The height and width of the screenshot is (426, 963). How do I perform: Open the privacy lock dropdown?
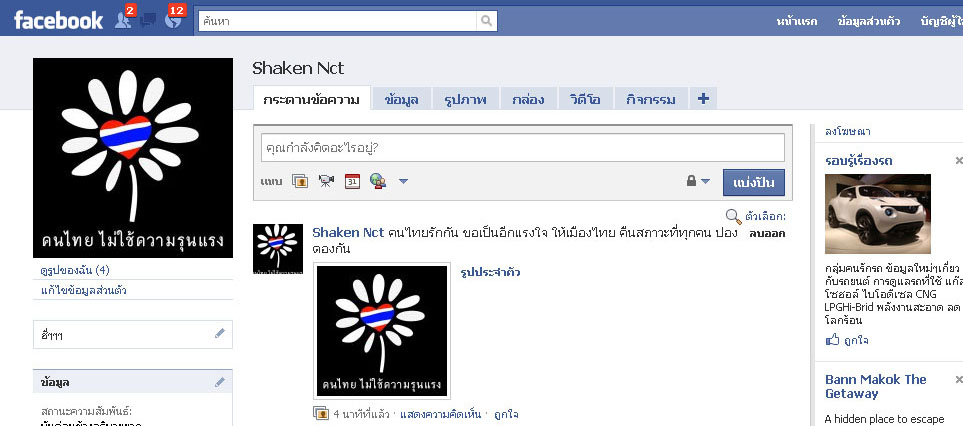click(698, 181)
